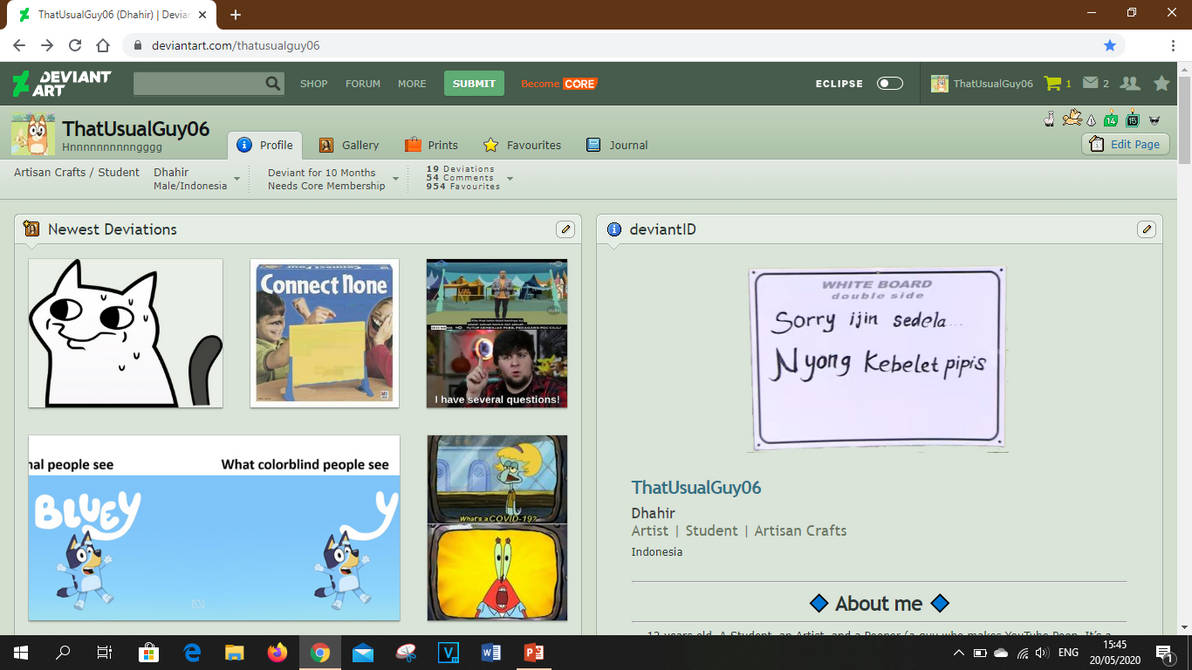Viewport: 1192px width, 670px height.
Task: Click the llama badge icon
Action: pyautogui.click(x=1049, y=119)
